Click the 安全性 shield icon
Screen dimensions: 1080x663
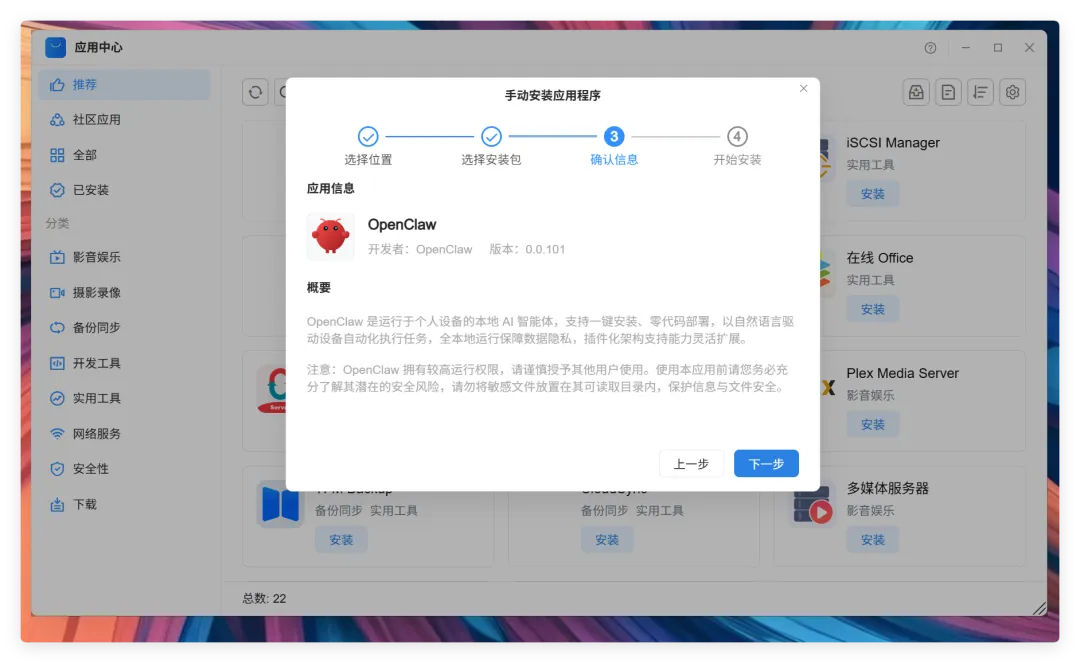(57, 469)
